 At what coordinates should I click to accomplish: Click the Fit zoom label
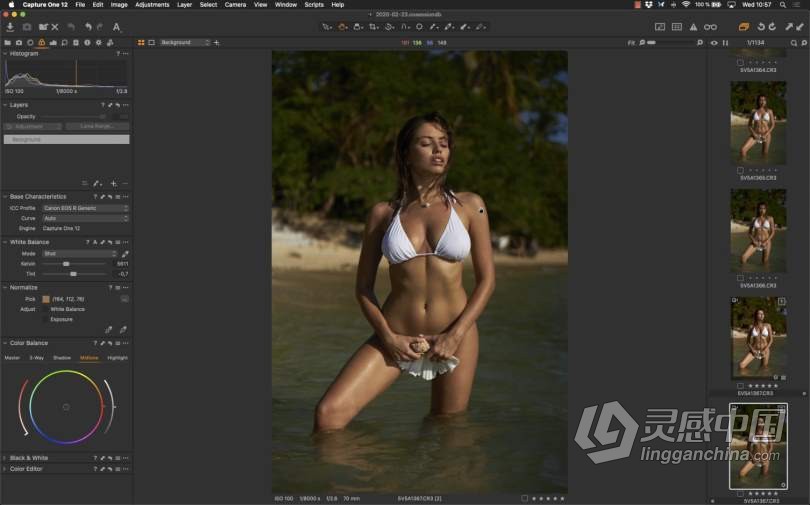click(x=631, y=43)
